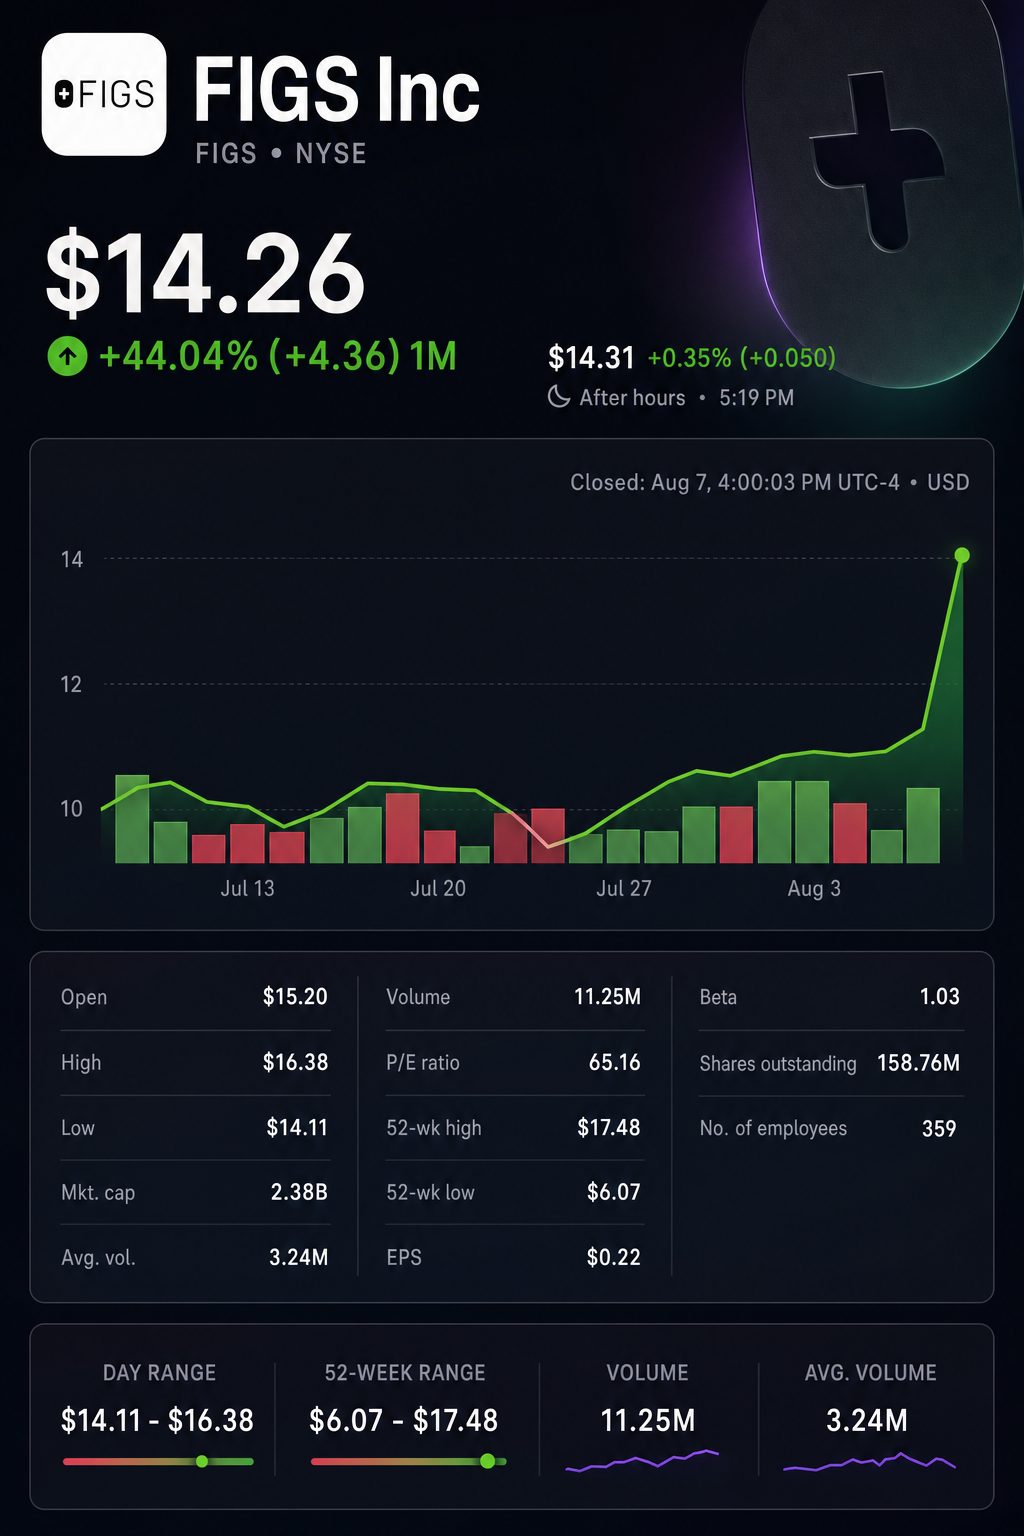Click the 52-WEEK RANGE heading
The height and width of the screenshot is (1536, 1024).
pyautogui.click(x=405, y=1373)
